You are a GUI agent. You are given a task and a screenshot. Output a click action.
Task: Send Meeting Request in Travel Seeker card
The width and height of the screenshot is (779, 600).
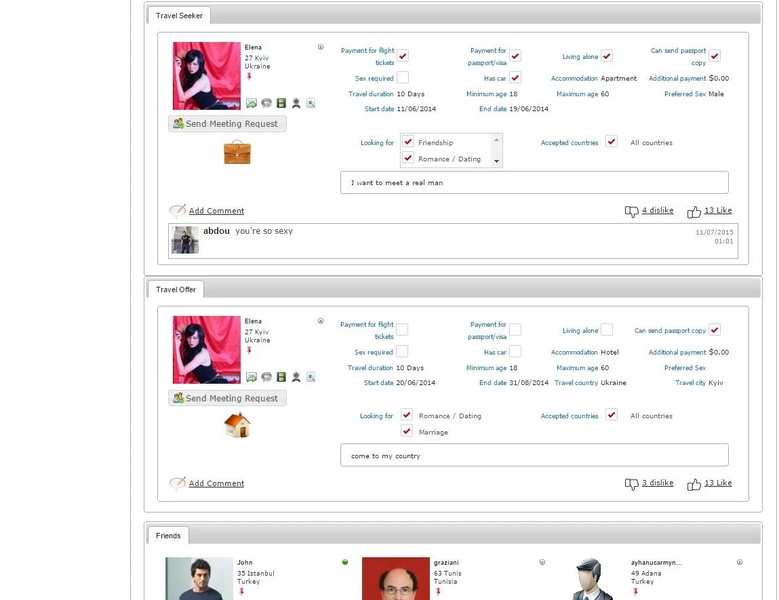coord(228,124)
